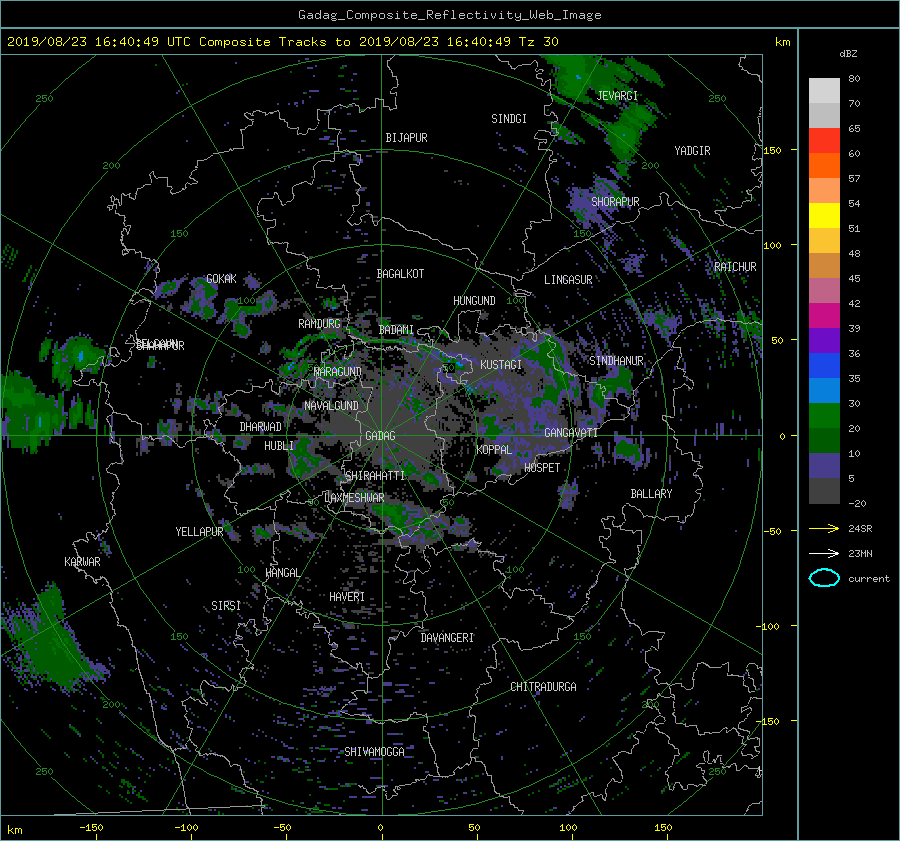This screenshot has height=841, width=900.
Task: Click the RAMDURG city label
Action: [x=319, y=324]
